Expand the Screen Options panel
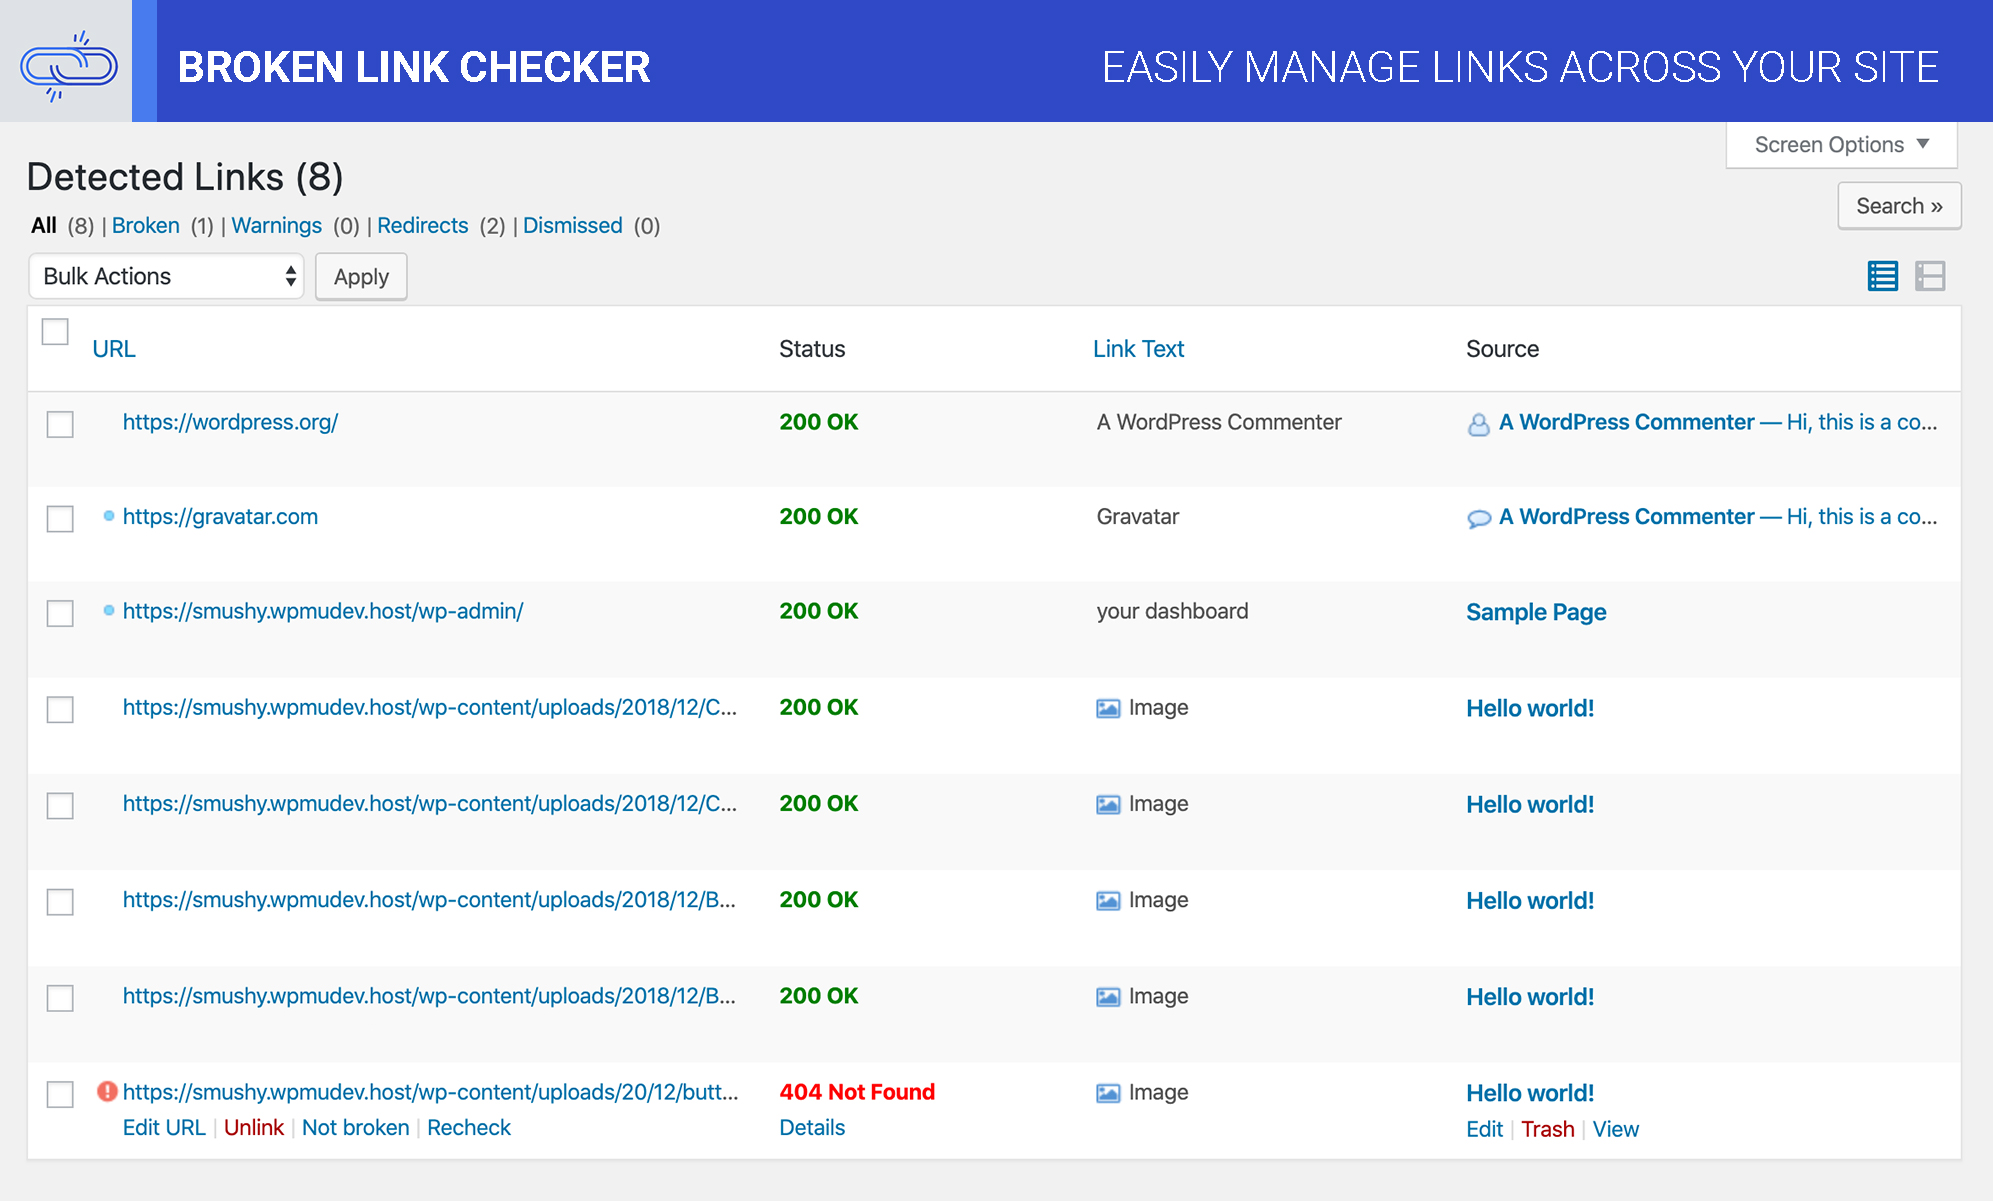This screenshot has width=1993, height=1201. (x=1840, y=144)
